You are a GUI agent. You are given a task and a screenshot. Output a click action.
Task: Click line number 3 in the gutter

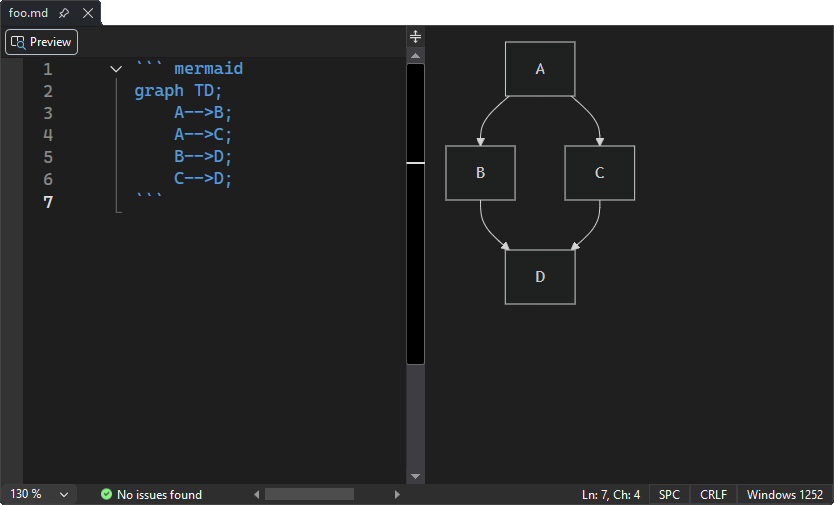tap(48, 113)
